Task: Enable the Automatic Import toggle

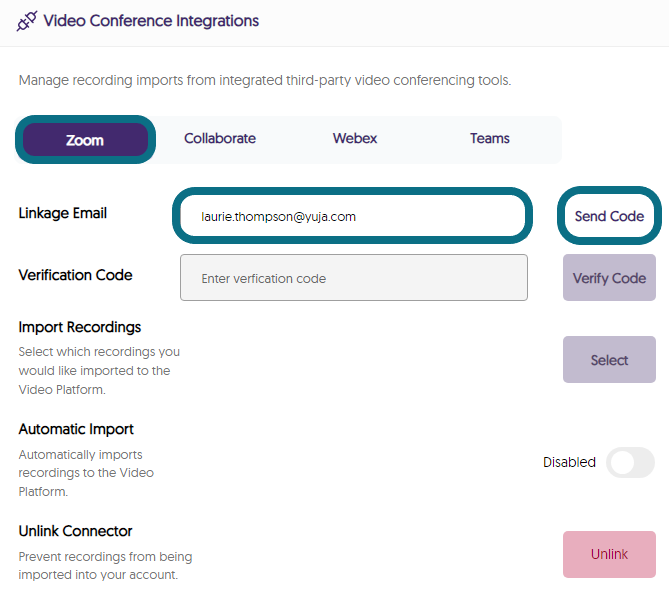Action: click(x=630, y=462)
